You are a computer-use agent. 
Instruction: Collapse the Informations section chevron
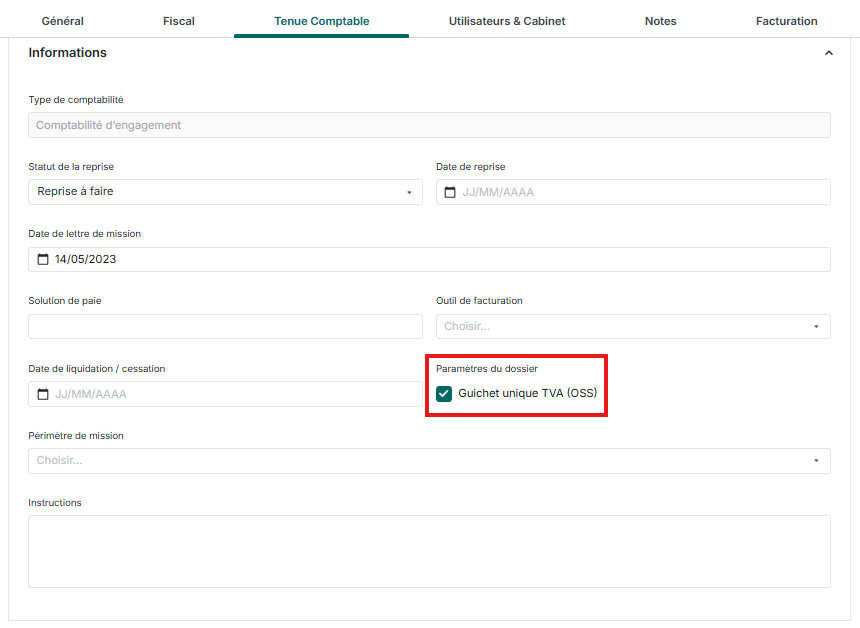click(x=828, y=53)
